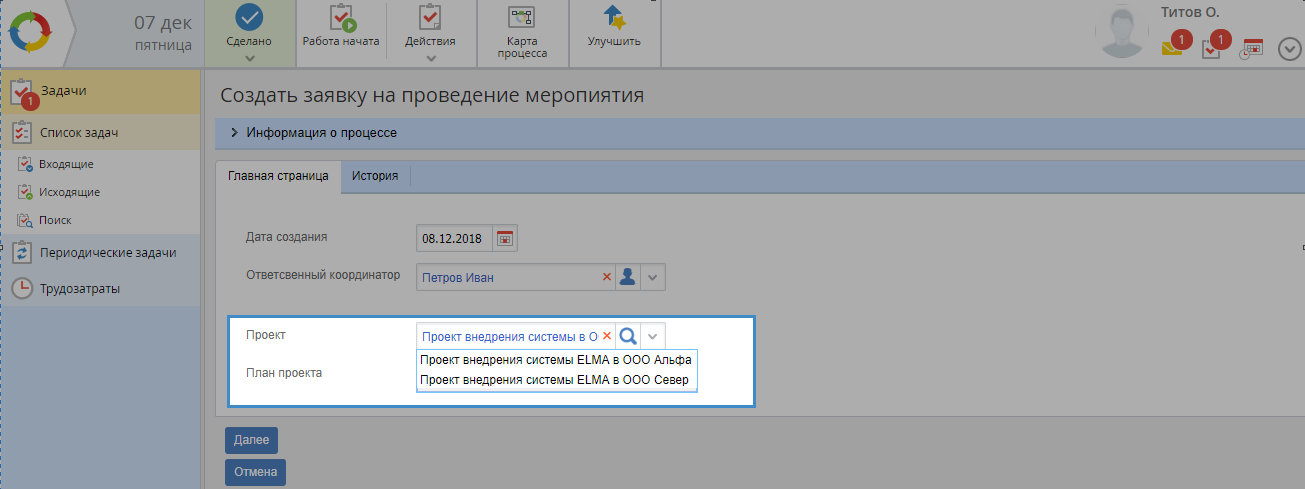Click the user picker icon for coordinator
Screen dimensions: 1305x489
point(627,277)
